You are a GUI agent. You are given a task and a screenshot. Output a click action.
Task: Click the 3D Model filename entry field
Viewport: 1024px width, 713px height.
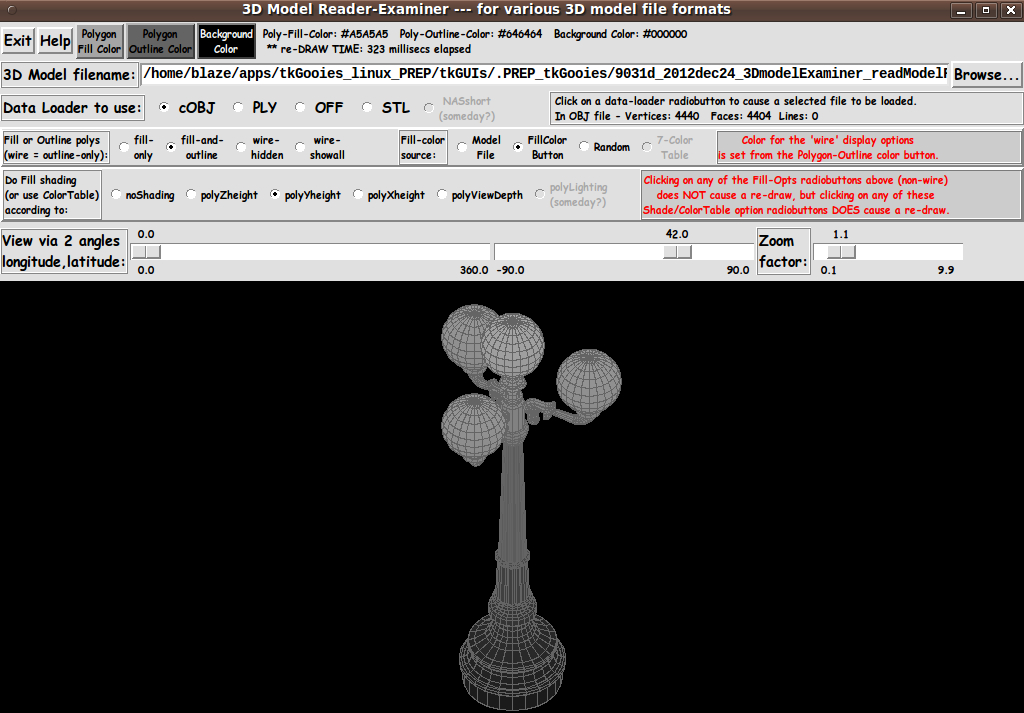pos(545,74)
